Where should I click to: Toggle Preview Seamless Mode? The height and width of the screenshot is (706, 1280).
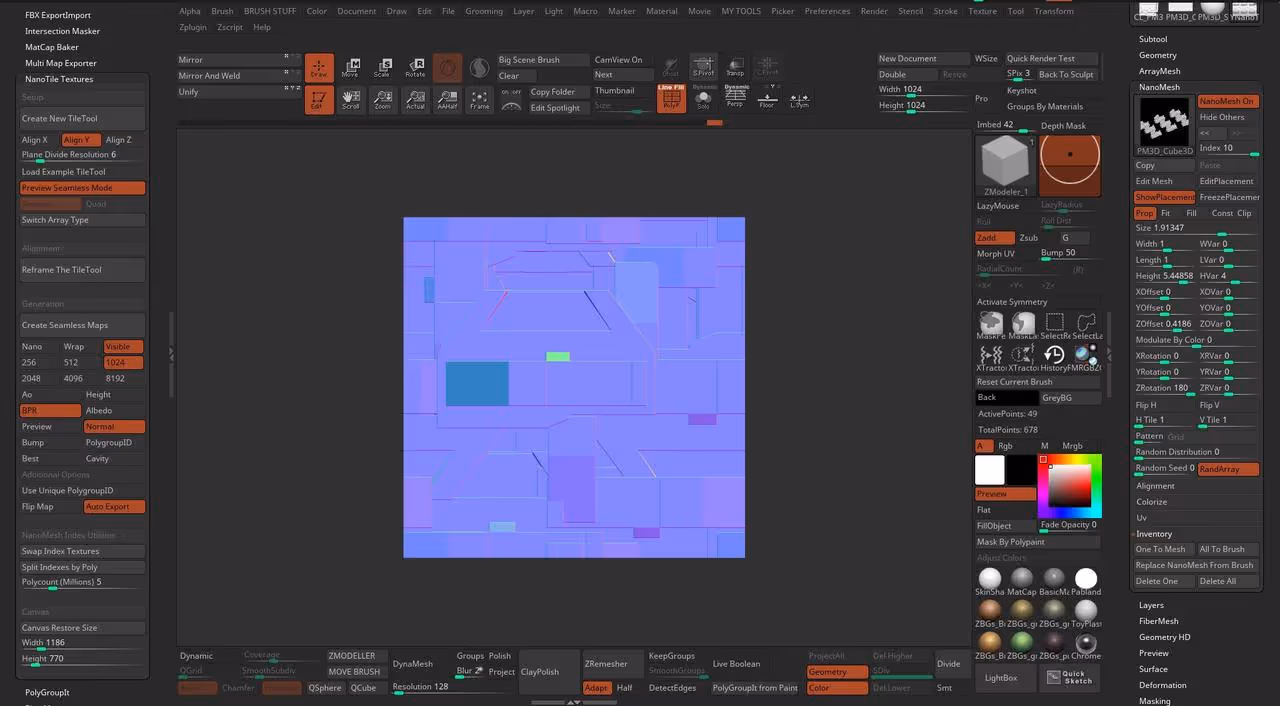pos(83,188)
